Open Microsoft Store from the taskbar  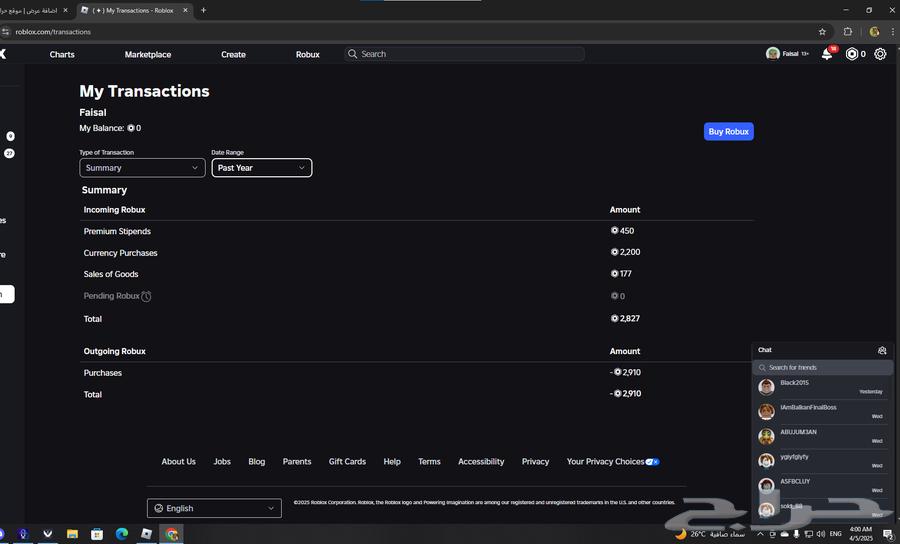[x=97, y=534]
